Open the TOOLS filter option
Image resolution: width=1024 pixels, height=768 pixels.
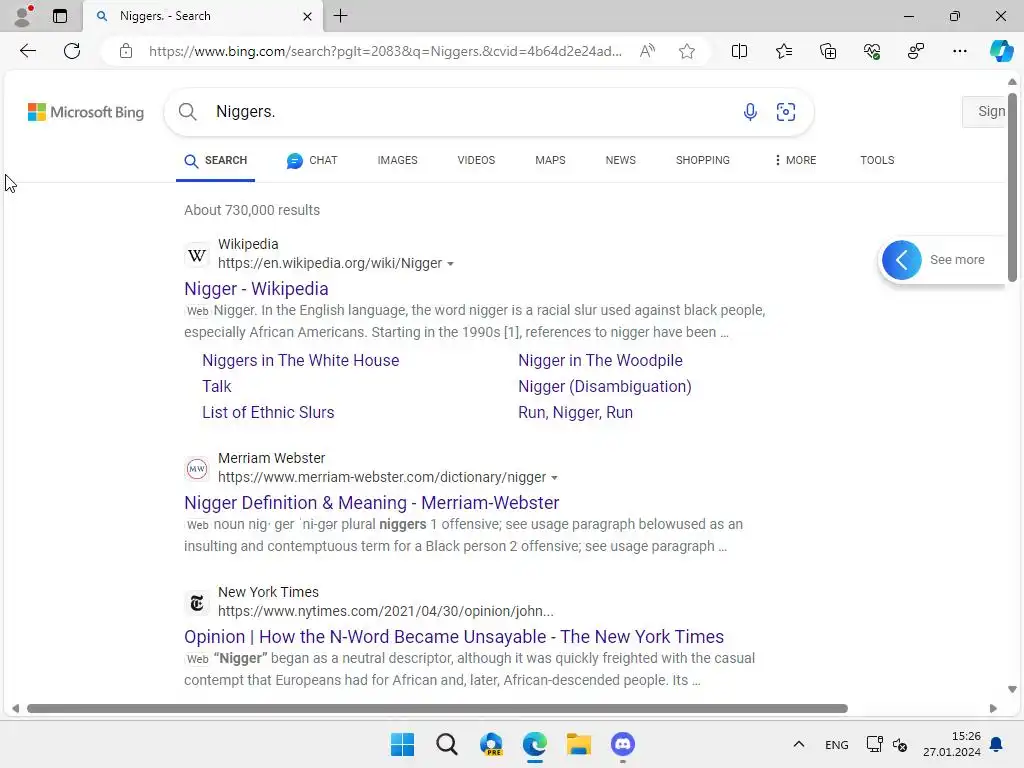pos(877,160)
